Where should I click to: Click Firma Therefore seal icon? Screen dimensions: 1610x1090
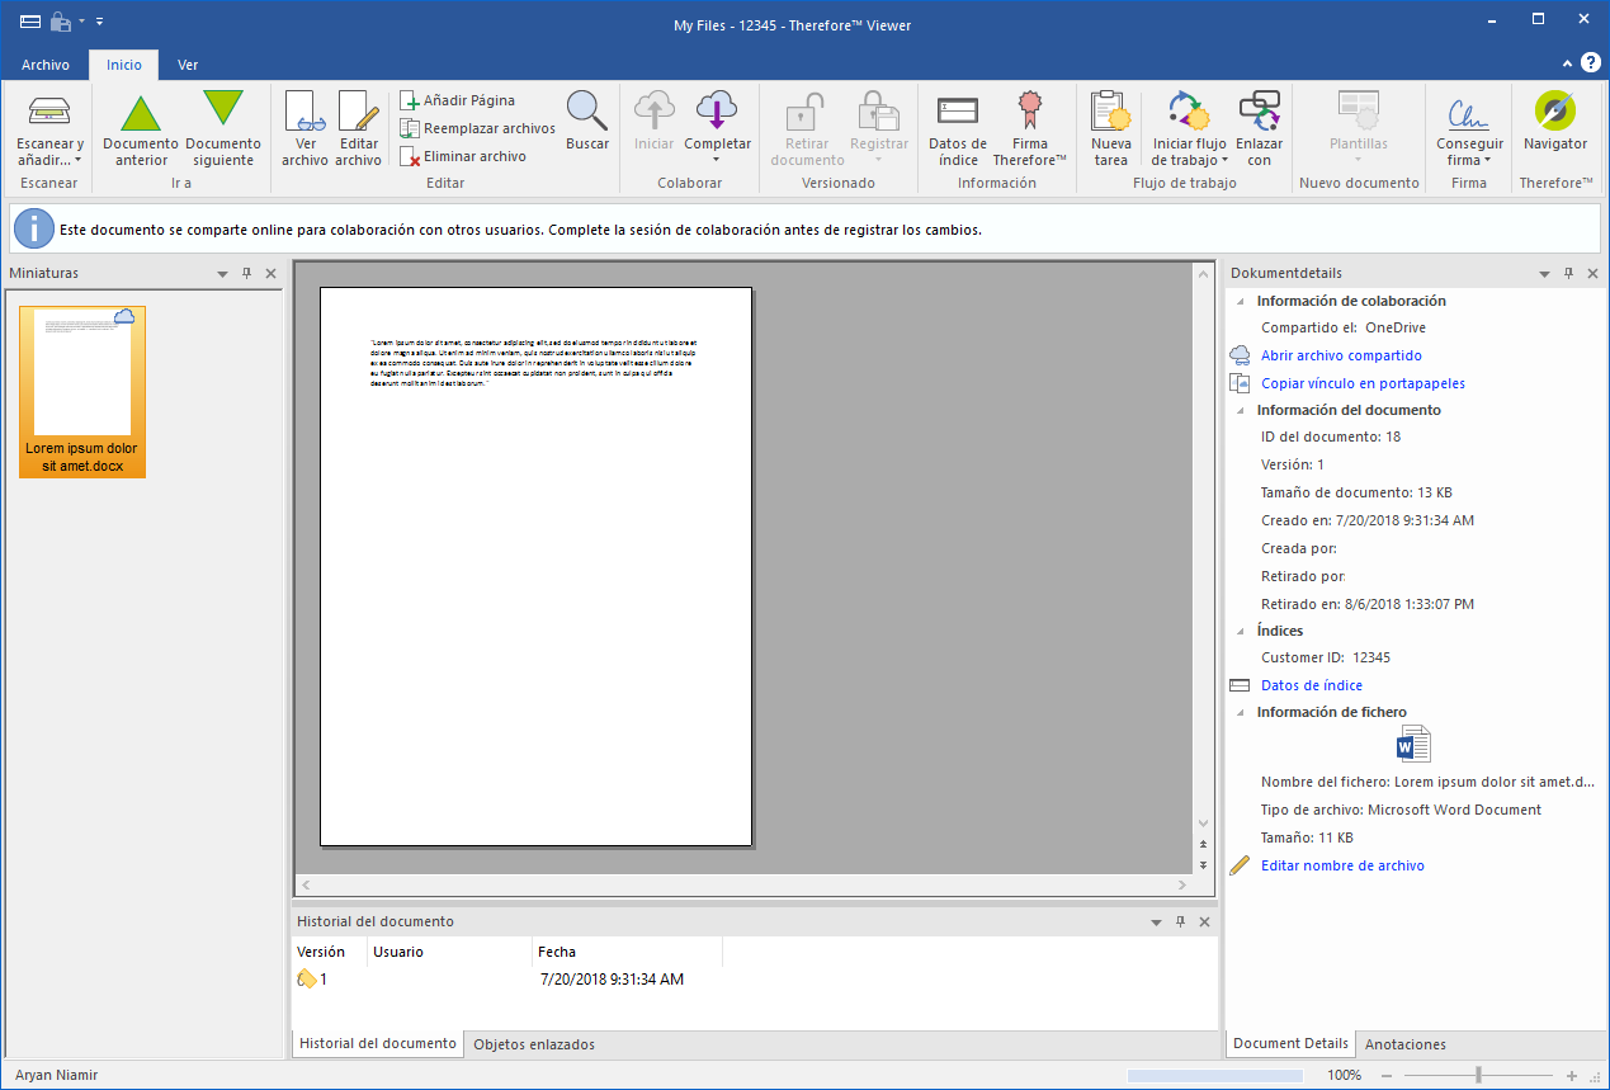(x=1029, y=111)
